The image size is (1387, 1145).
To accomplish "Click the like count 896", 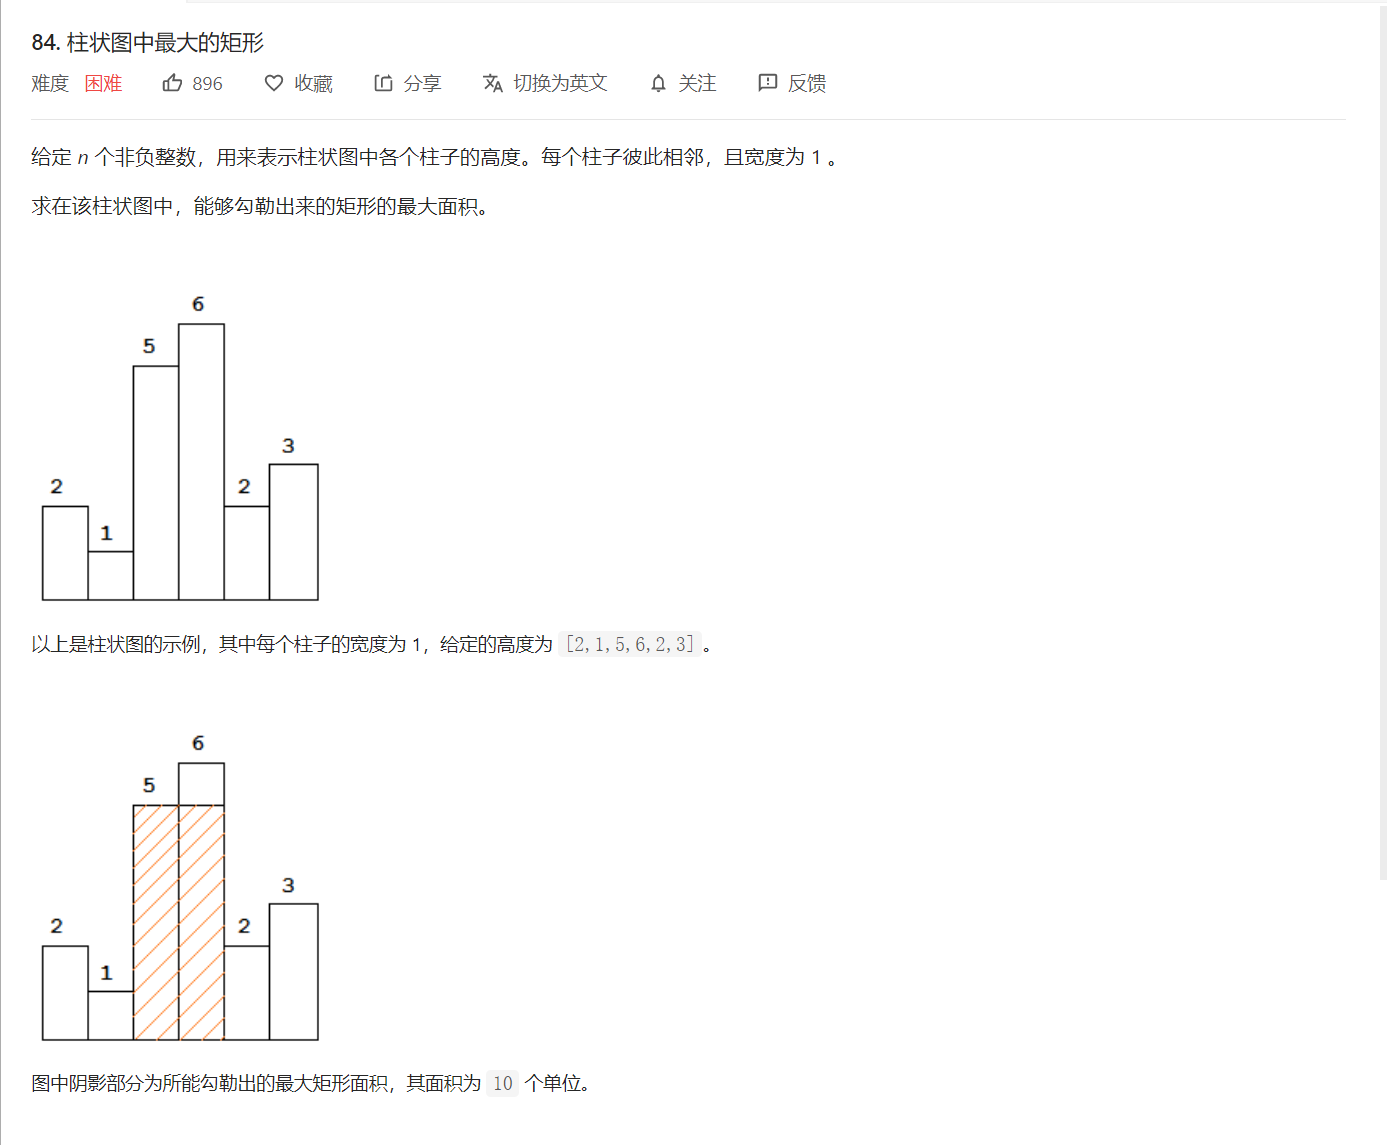I will tap(207, 84).
